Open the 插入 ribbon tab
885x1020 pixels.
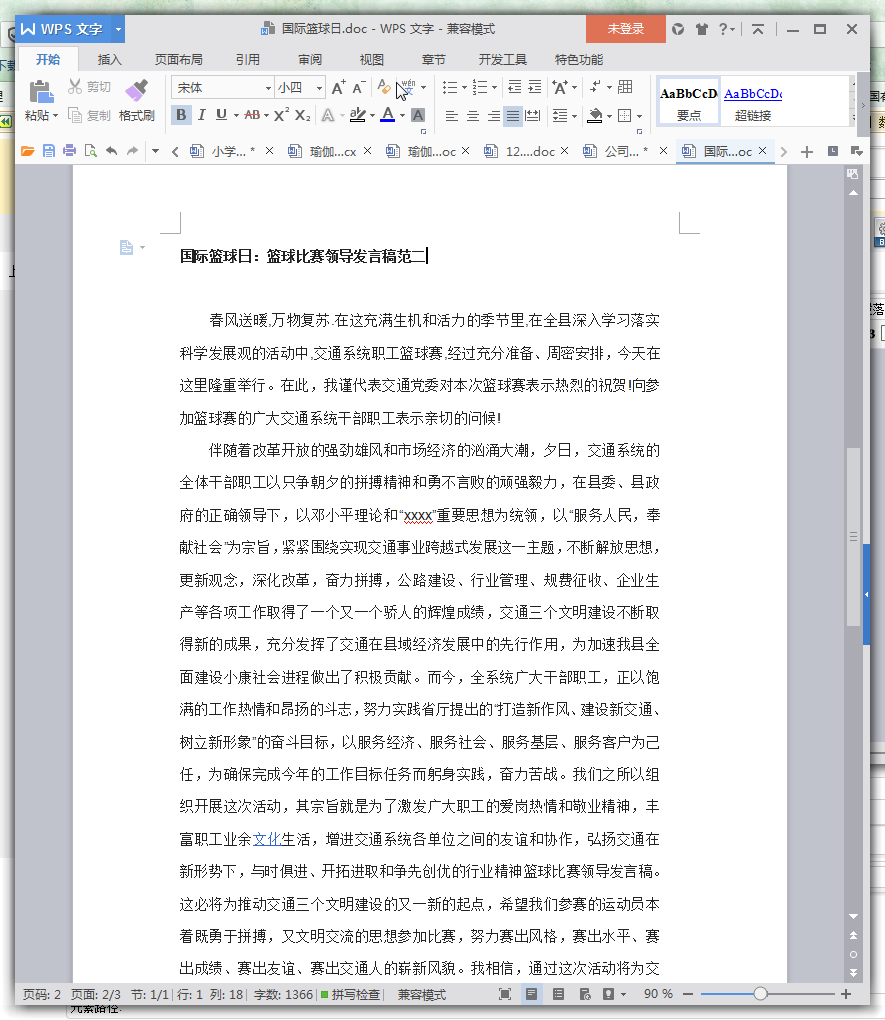109,60
